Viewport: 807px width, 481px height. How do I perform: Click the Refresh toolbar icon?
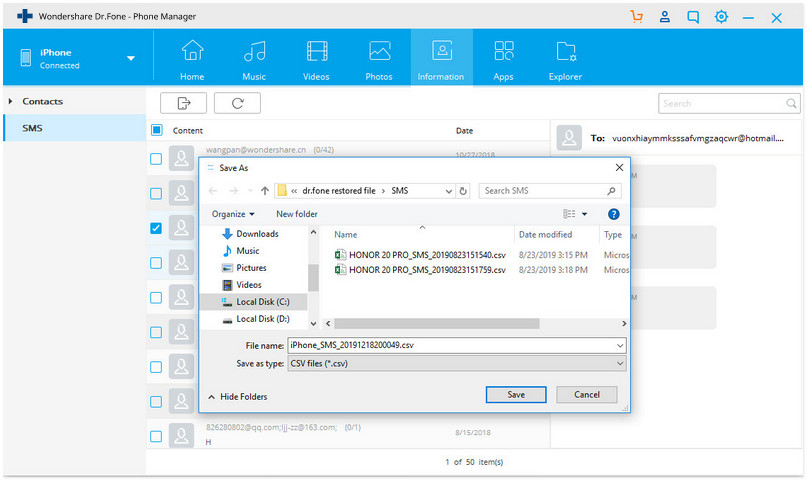[237, 103]
